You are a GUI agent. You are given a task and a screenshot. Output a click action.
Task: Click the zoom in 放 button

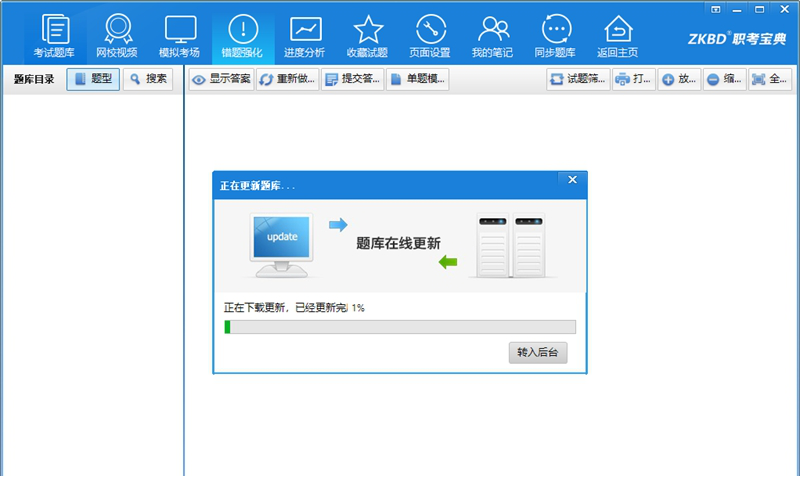[x=679, y=79]
